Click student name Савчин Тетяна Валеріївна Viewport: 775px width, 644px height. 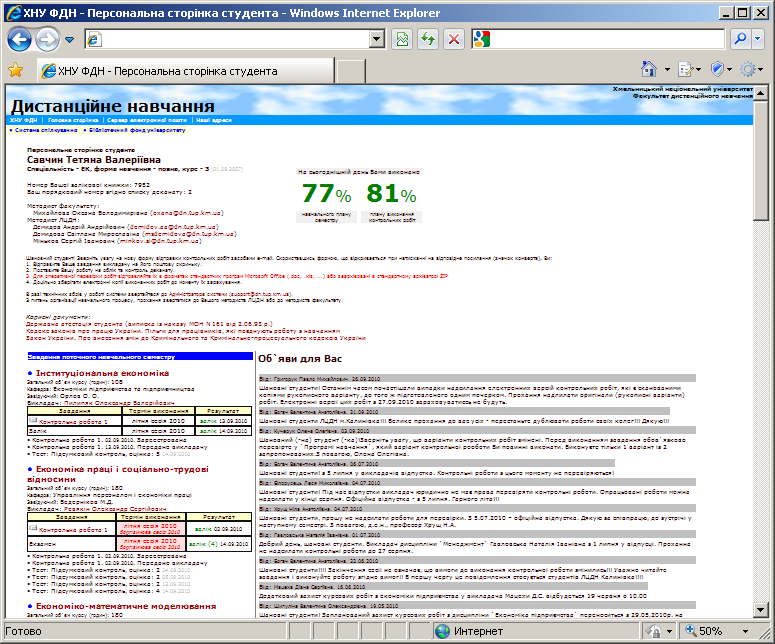pos(94,160)
